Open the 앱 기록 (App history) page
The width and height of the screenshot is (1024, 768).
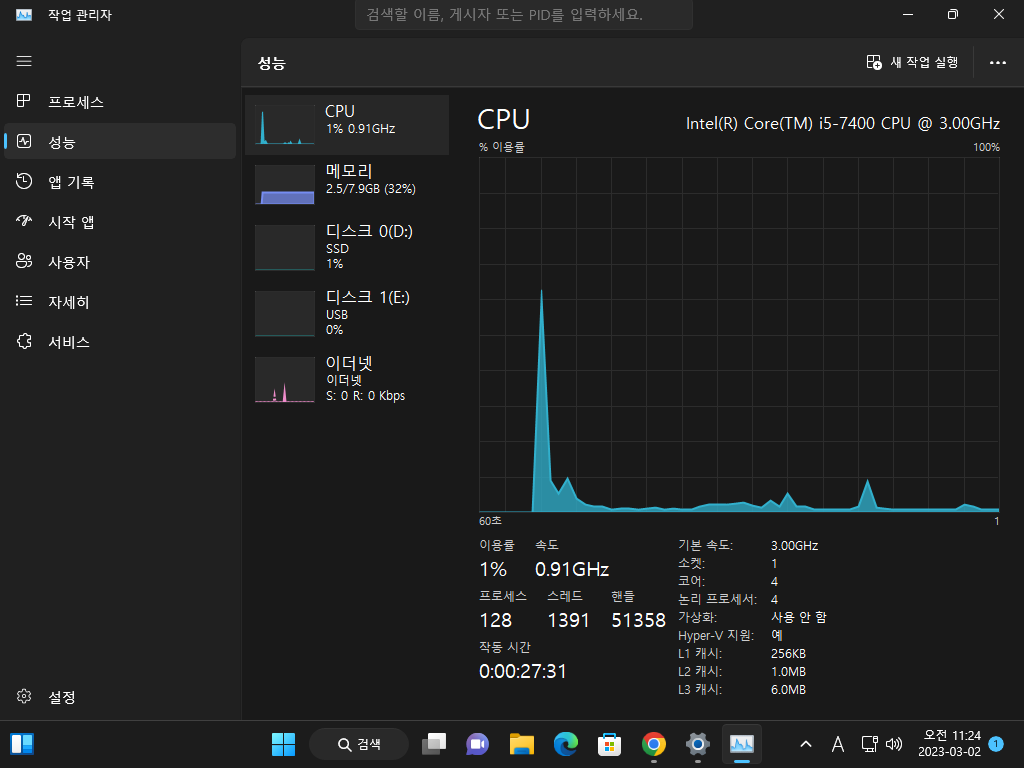(x=120, y=182)
